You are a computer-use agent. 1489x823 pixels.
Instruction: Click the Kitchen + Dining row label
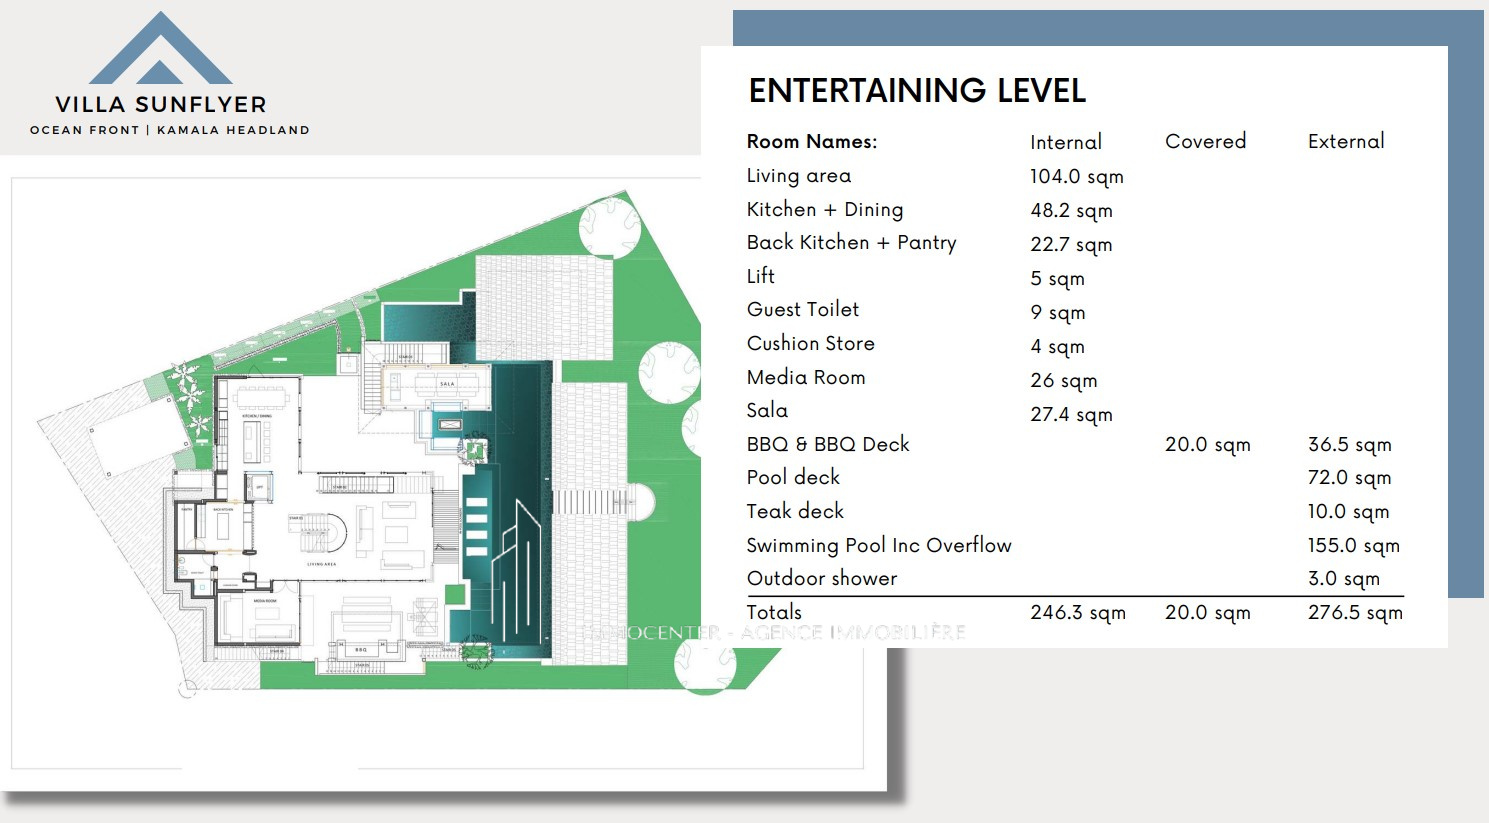[824, 209]
